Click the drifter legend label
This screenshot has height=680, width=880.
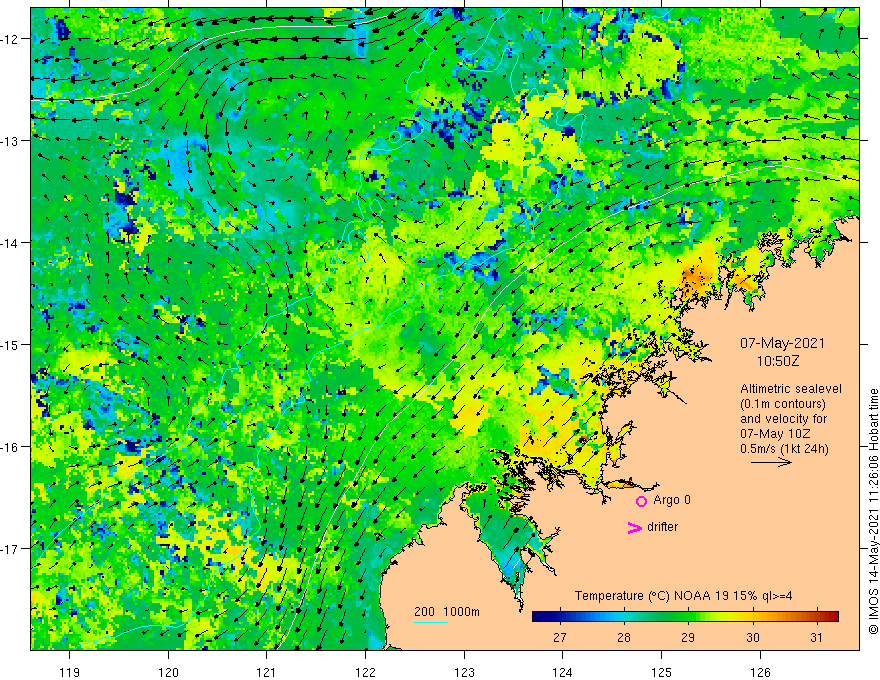662,527
